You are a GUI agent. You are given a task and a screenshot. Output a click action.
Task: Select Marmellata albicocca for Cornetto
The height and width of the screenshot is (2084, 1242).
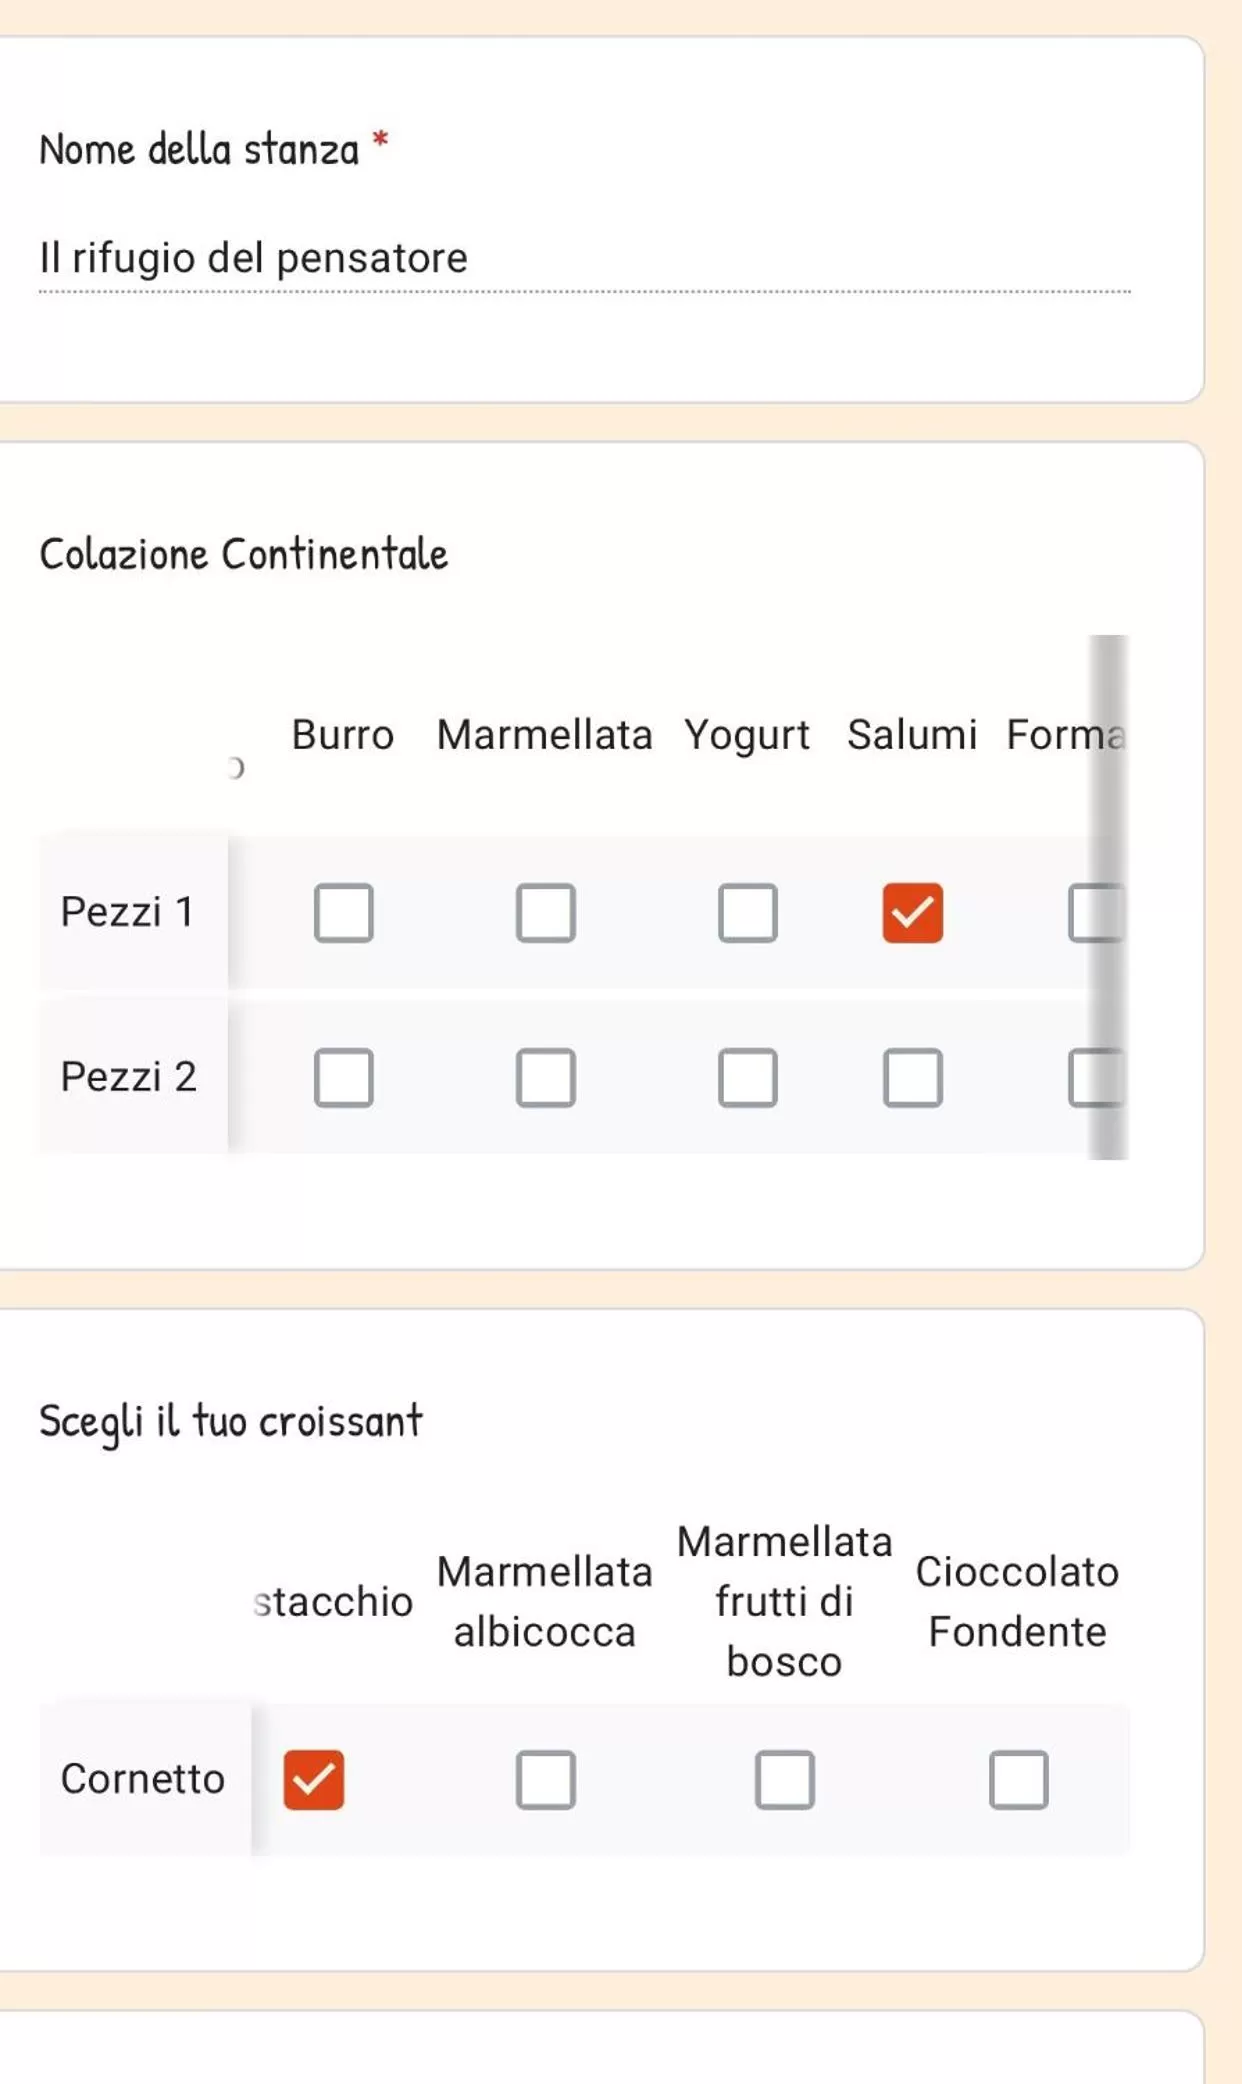pyautogui.click(x=545, y=1779)
